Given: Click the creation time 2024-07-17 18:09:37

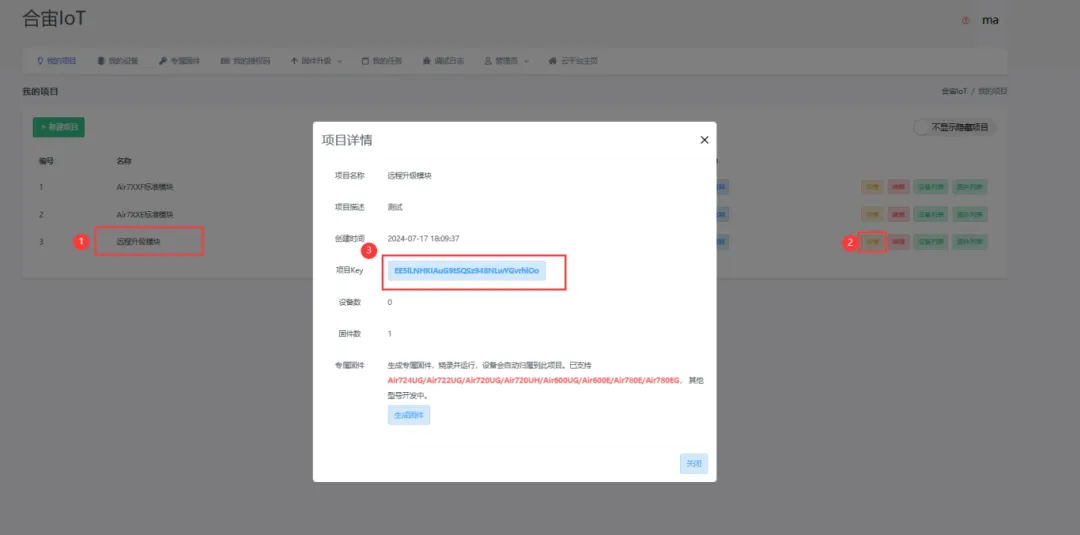Looking at the screenshot, I should [x=424, y=239].
